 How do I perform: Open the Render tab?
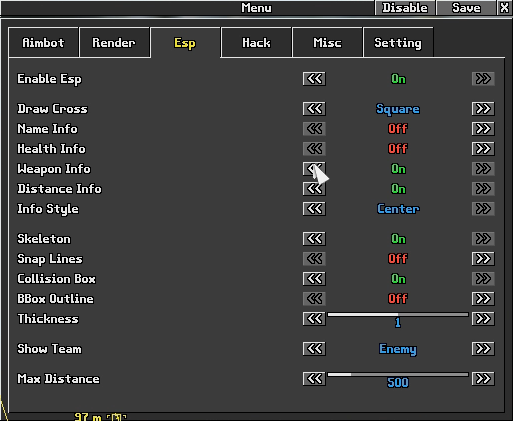pyautogui.click(x=114, y=43)
